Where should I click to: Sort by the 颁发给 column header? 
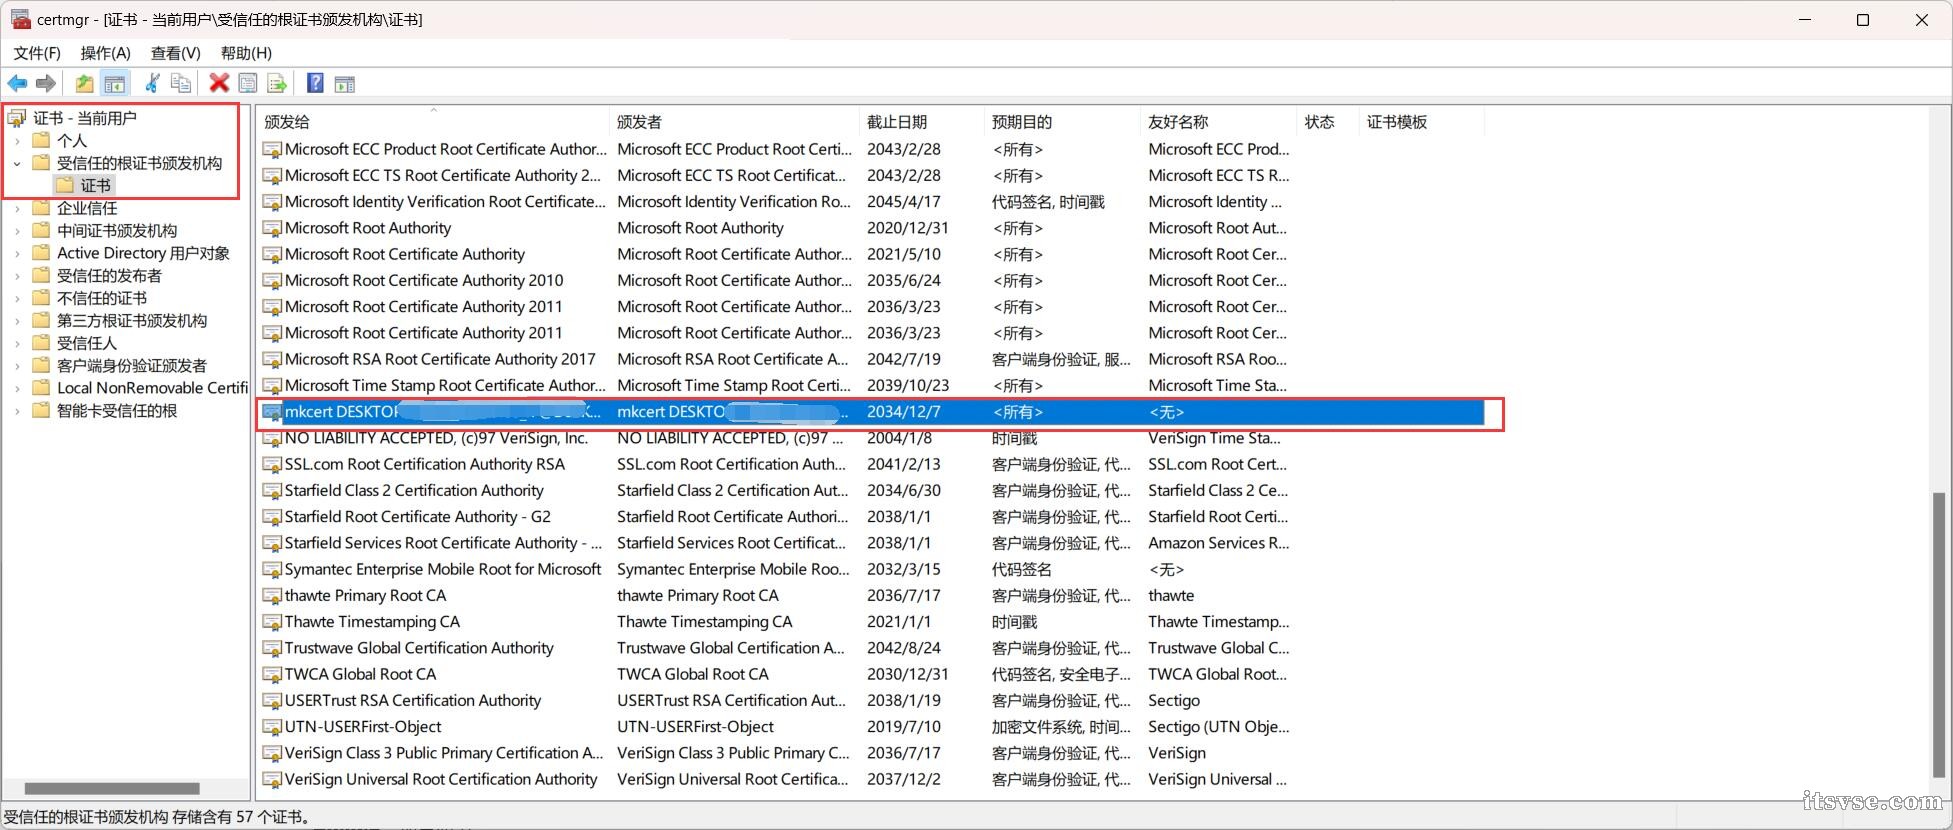pos(433,122)
